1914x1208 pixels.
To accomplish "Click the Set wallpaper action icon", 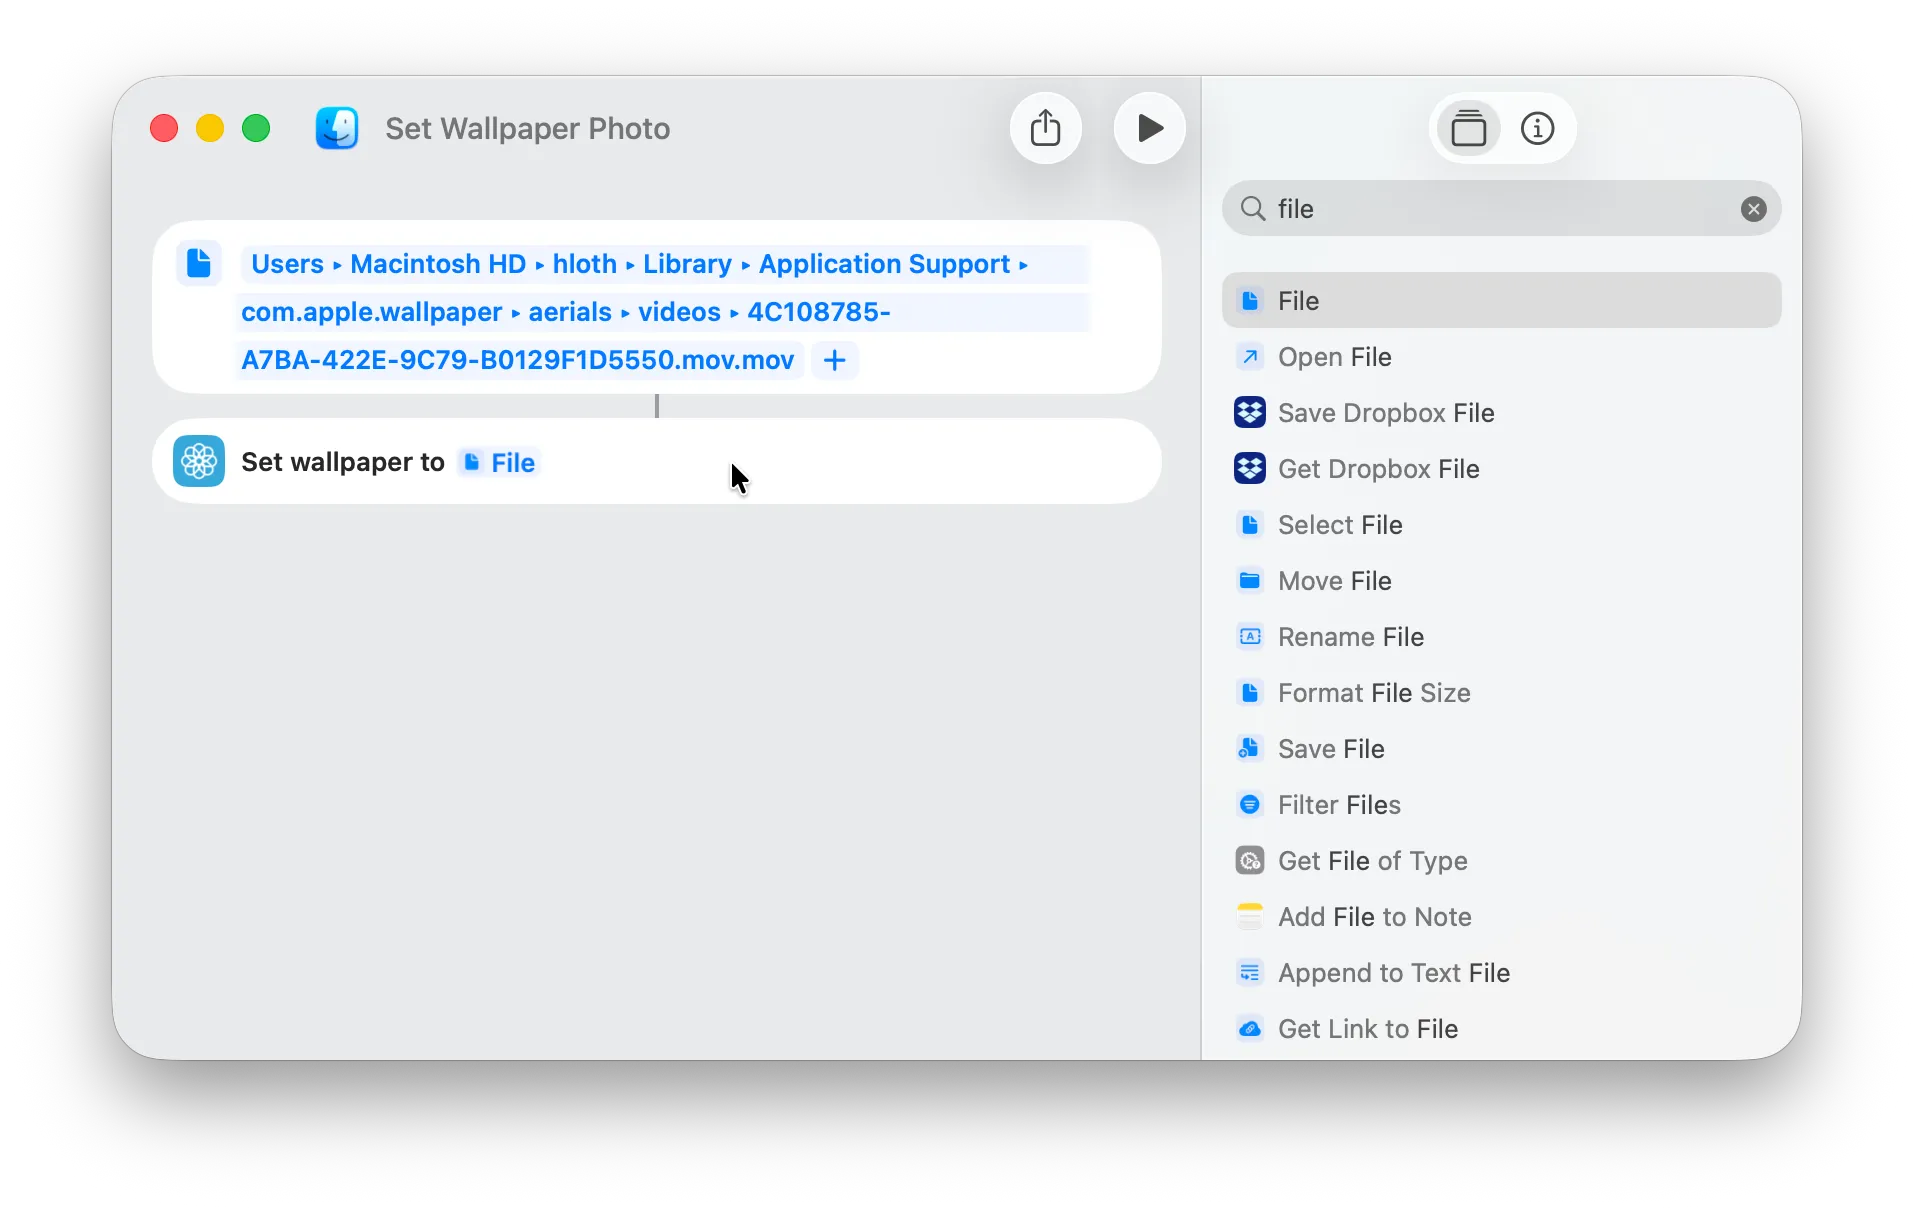I will coord(199,461).
